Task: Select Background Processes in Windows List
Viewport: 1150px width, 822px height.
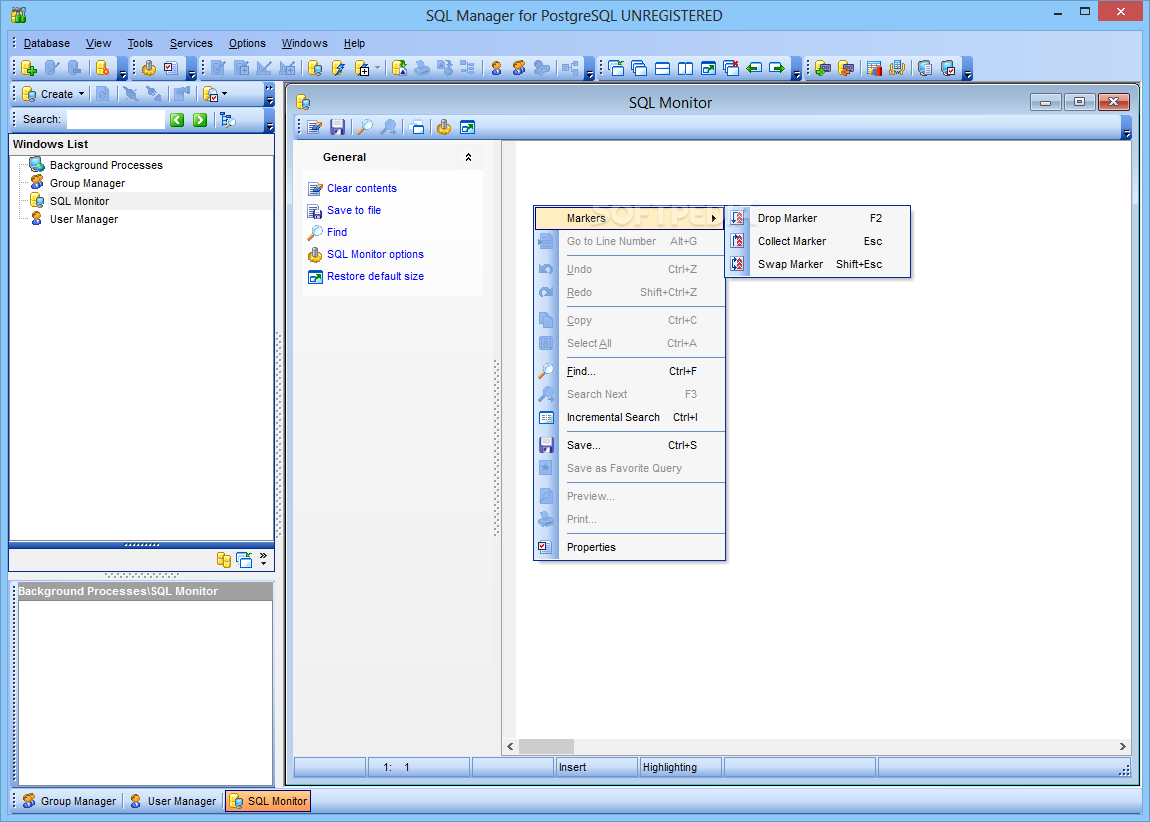Action: click(x=106, y=165)
